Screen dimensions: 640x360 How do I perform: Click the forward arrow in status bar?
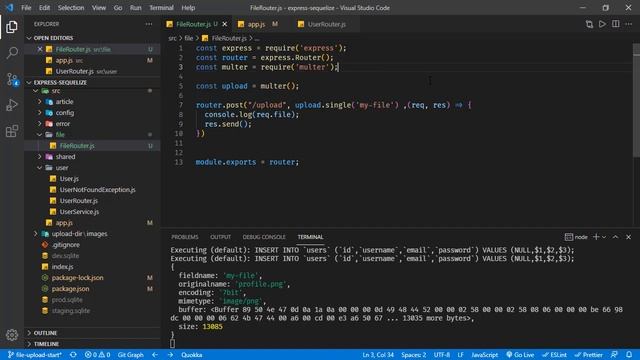170,355
